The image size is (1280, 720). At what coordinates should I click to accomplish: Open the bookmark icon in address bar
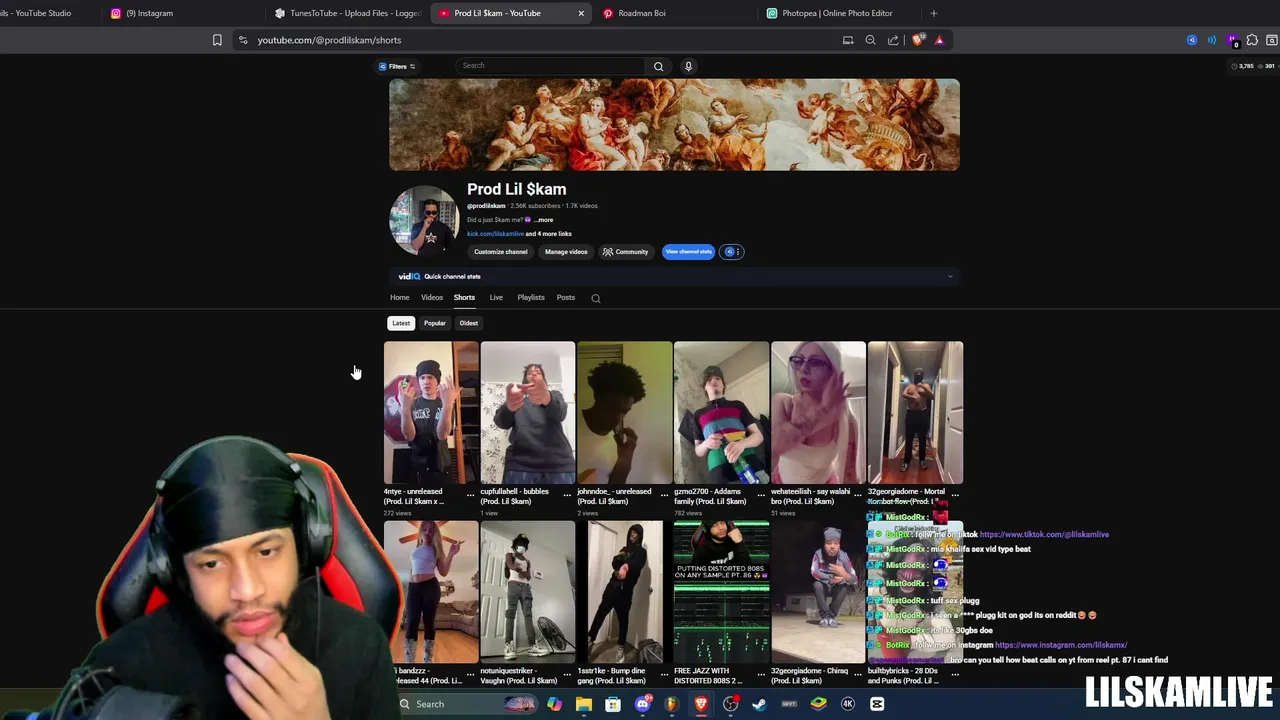[x=217, y=40]
